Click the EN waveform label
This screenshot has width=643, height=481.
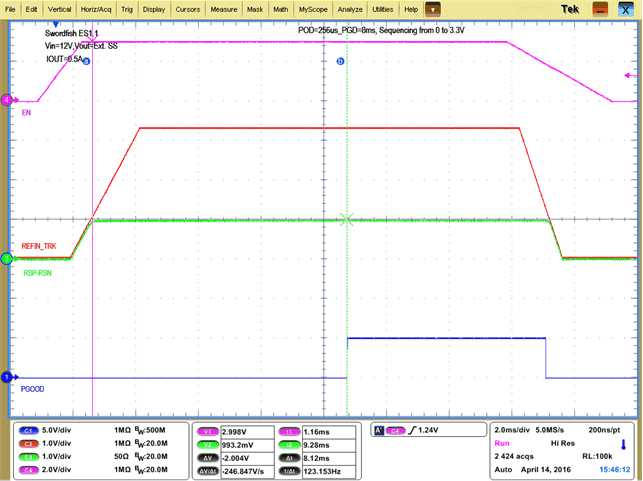[26, 113]
